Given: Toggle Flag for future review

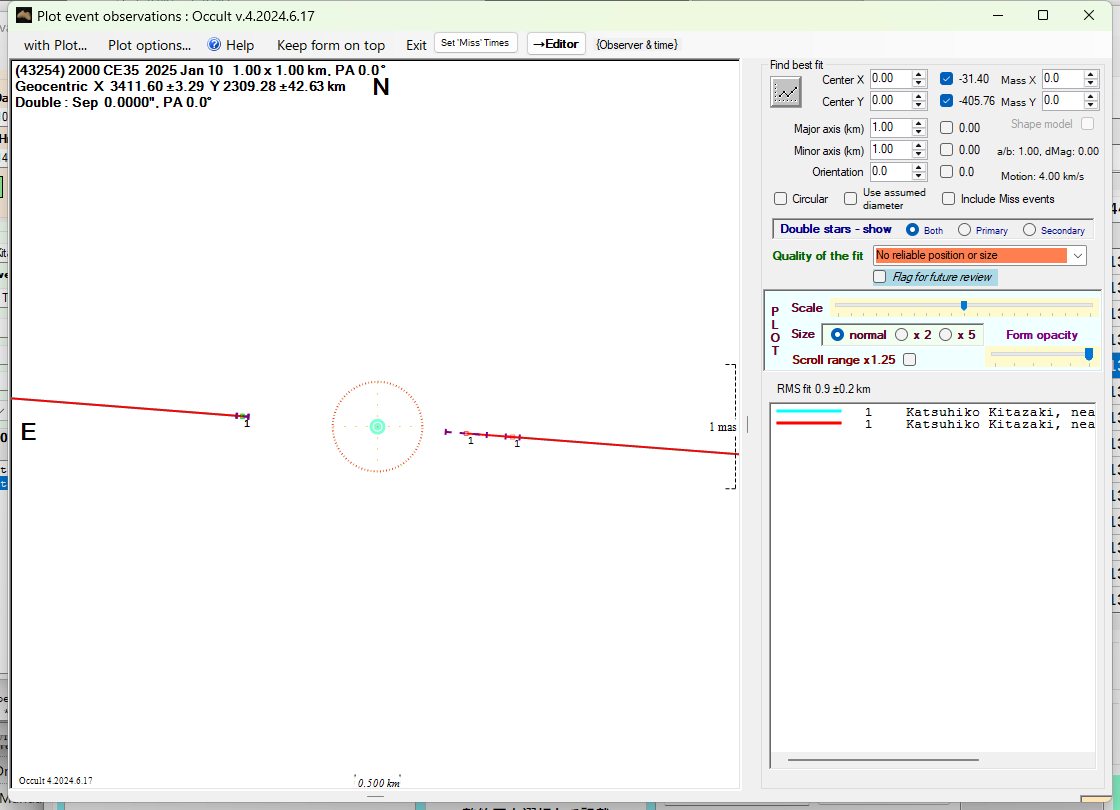Looking at the screenshot, I should (880, 277).
